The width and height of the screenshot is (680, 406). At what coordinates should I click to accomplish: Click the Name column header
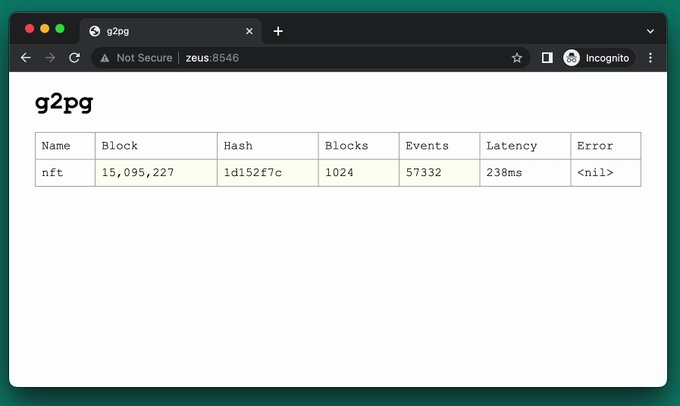pos(65,146)
